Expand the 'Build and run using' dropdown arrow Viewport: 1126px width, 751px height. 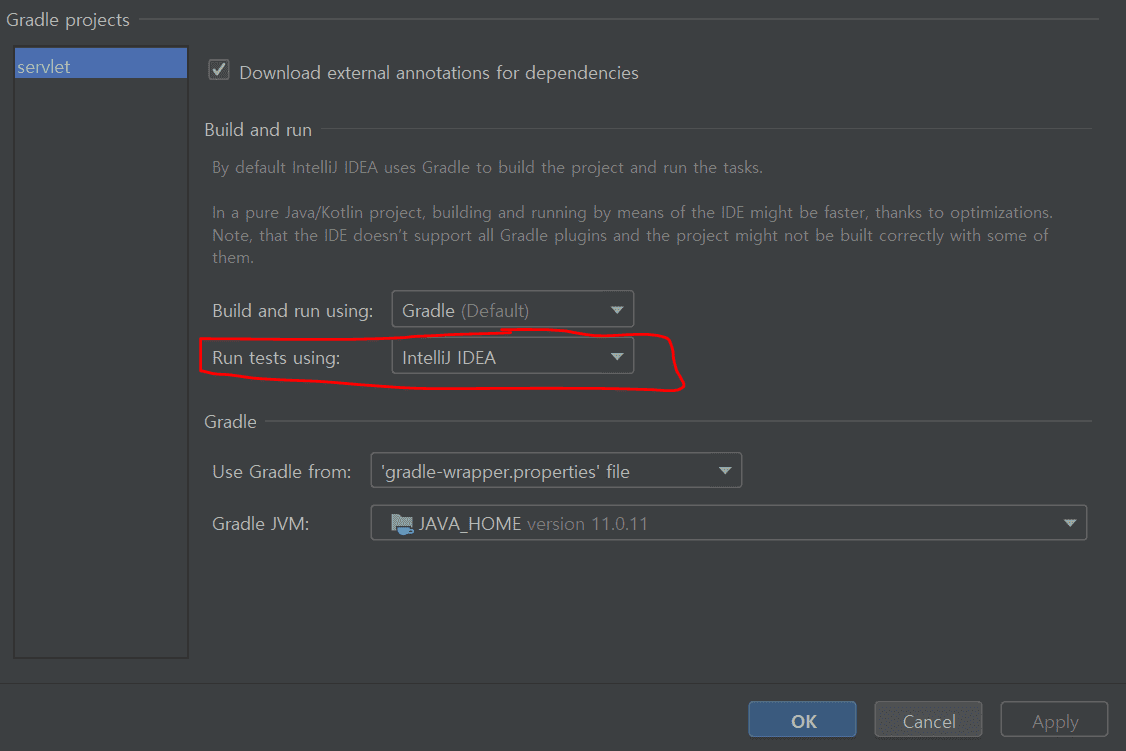[617, 310]
